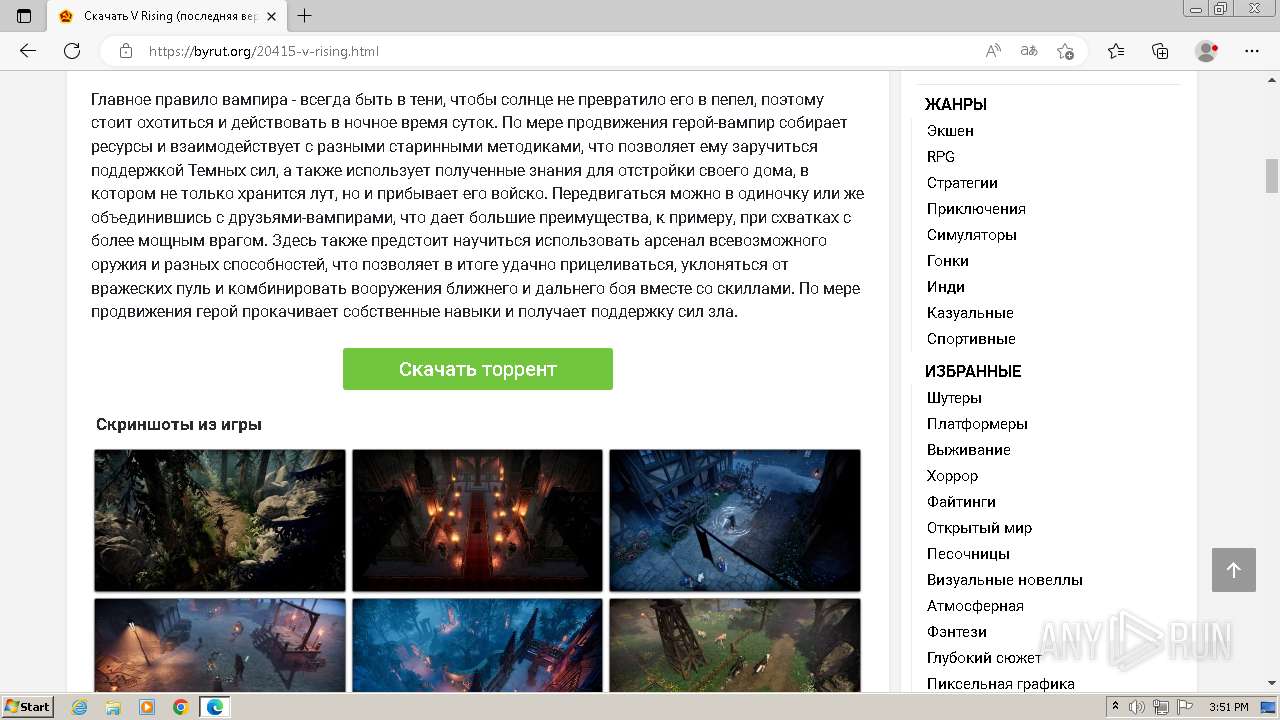The width and height of the screenshot is (1280, 720).
Task: Open Edge Settings and more menu
Action: click(1251, 51)
